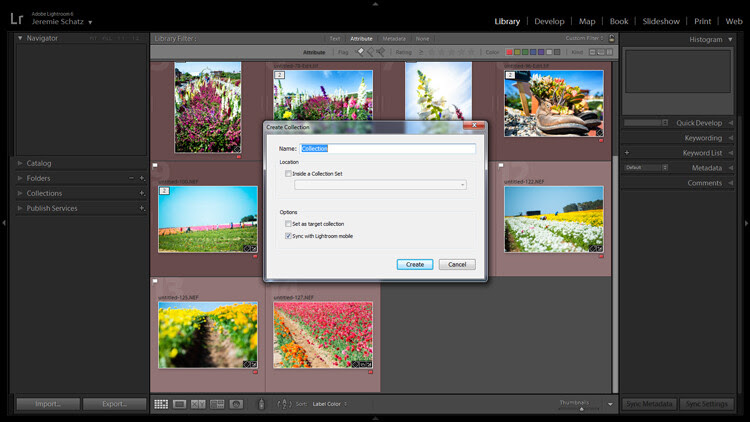The image size is (750, 422).
Task: Click the Export button
Action: (114, 404)
